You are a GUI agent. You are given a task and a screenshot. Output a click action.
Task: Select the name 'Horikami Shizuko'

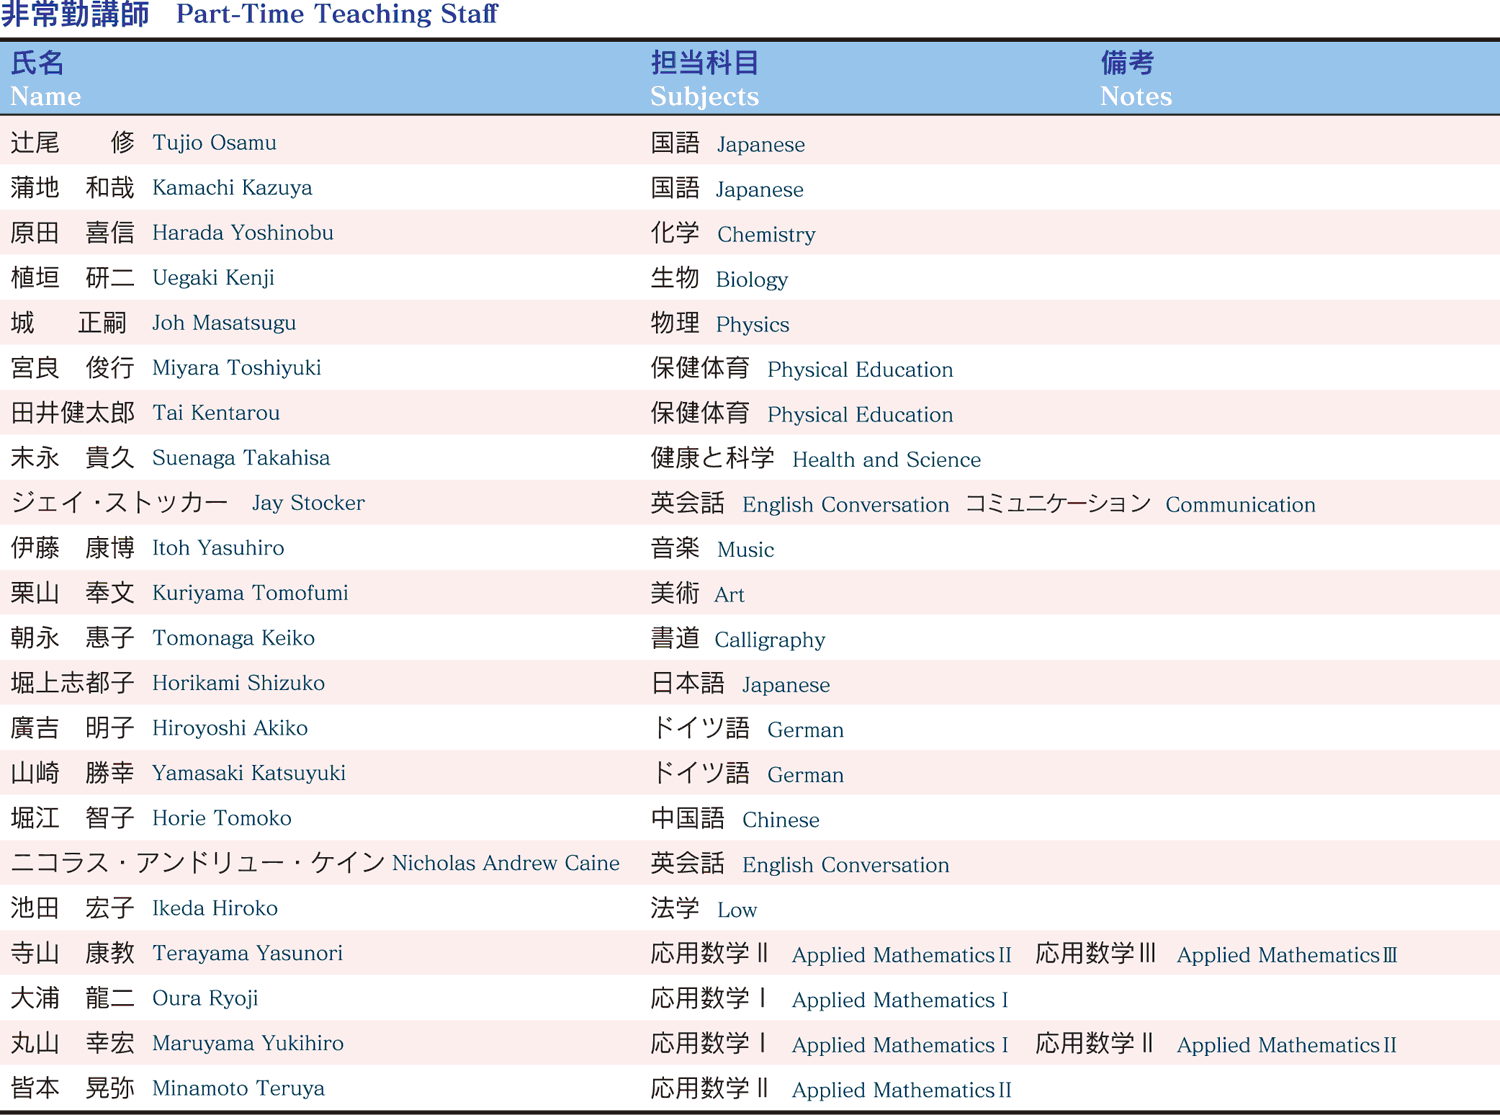coord(238,682)
